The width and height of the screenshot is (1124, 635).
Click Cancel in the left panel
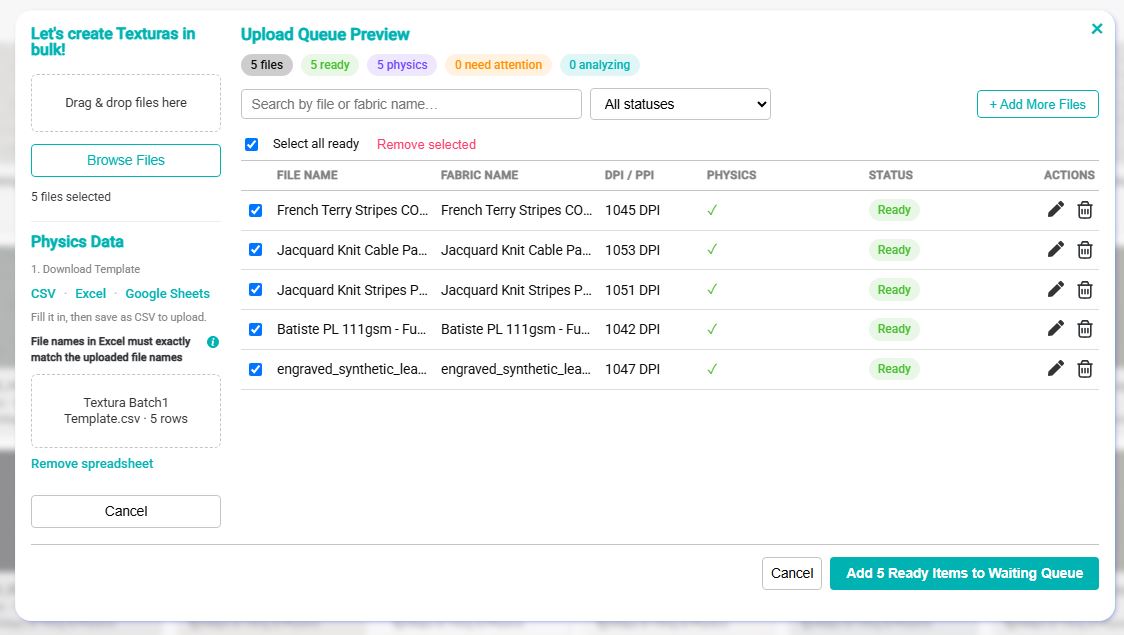coord(125,511)
